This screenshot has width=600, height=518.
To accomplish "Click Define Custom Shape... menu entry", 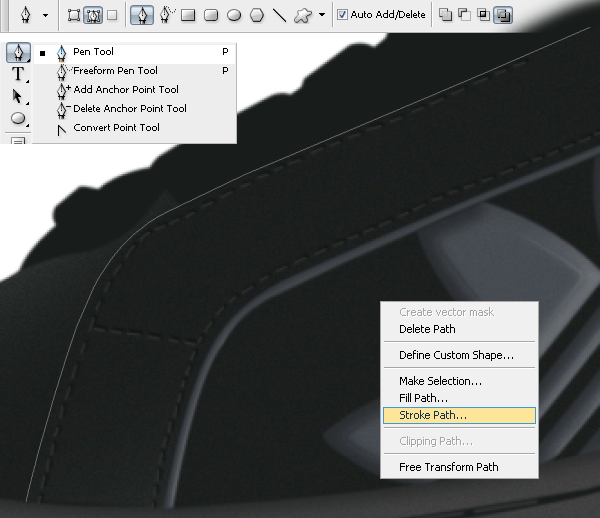I will click(459, 355).
